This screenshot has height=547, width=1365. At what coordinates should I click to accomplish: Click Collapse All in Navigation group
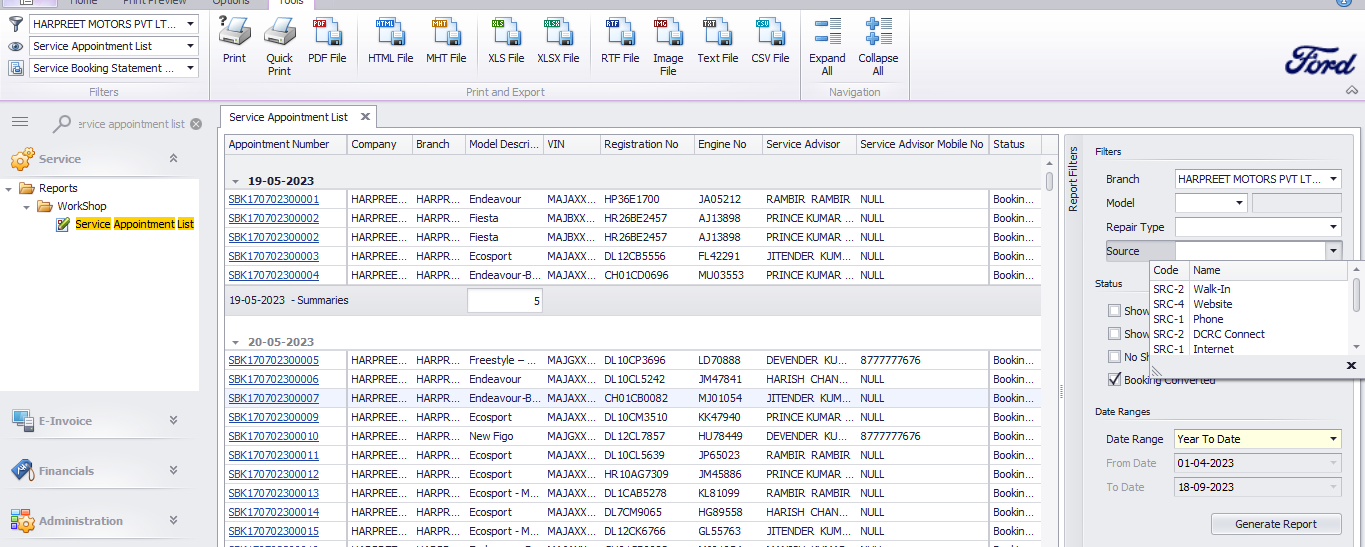click(x=878, y=47)
